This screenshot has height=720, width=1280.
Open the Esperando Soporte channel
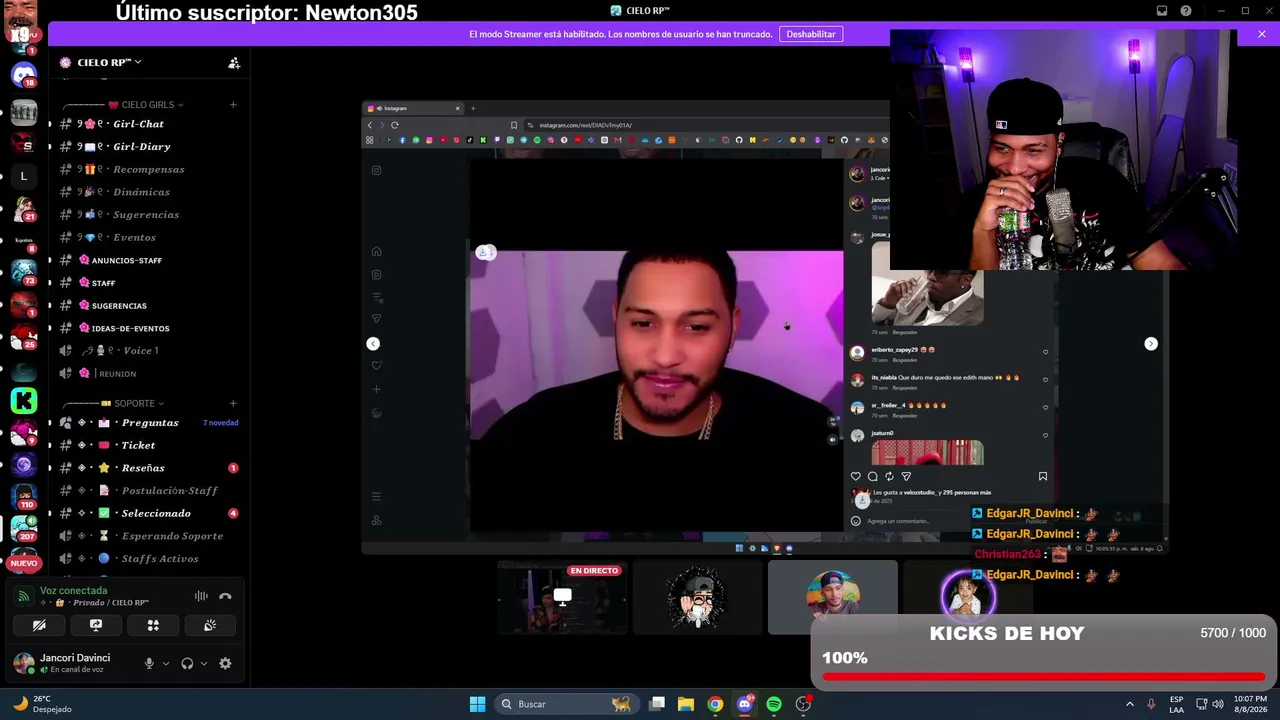[x=148, y=536]
